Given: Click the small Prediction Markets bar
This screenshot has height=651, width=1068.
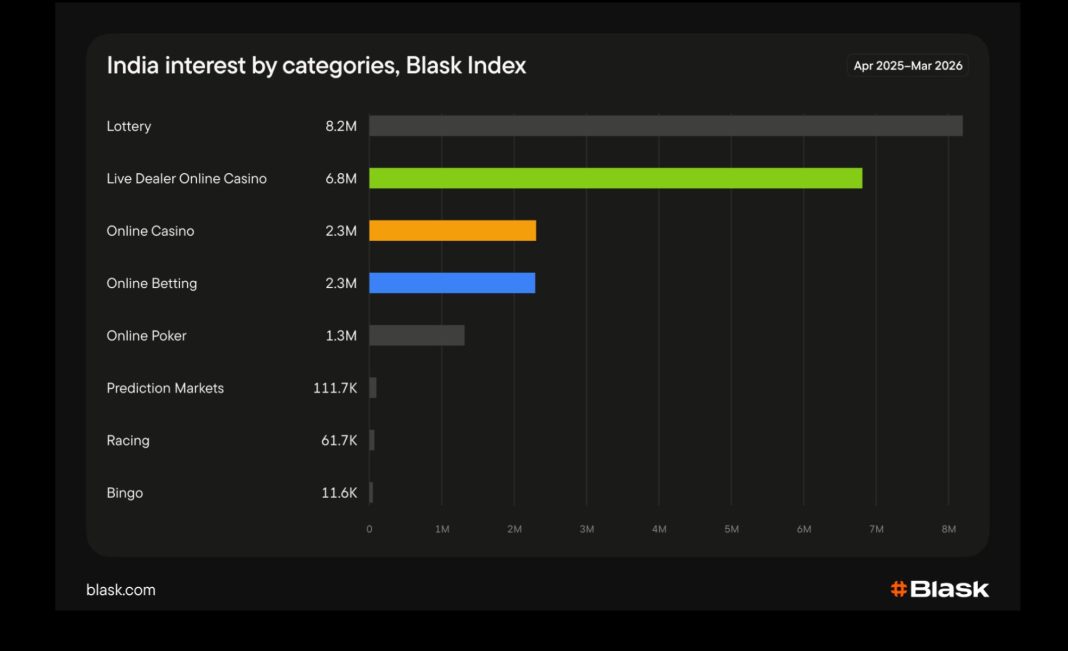Looking at the screenshot, I should pyautogui.click(x=373, y=388).
